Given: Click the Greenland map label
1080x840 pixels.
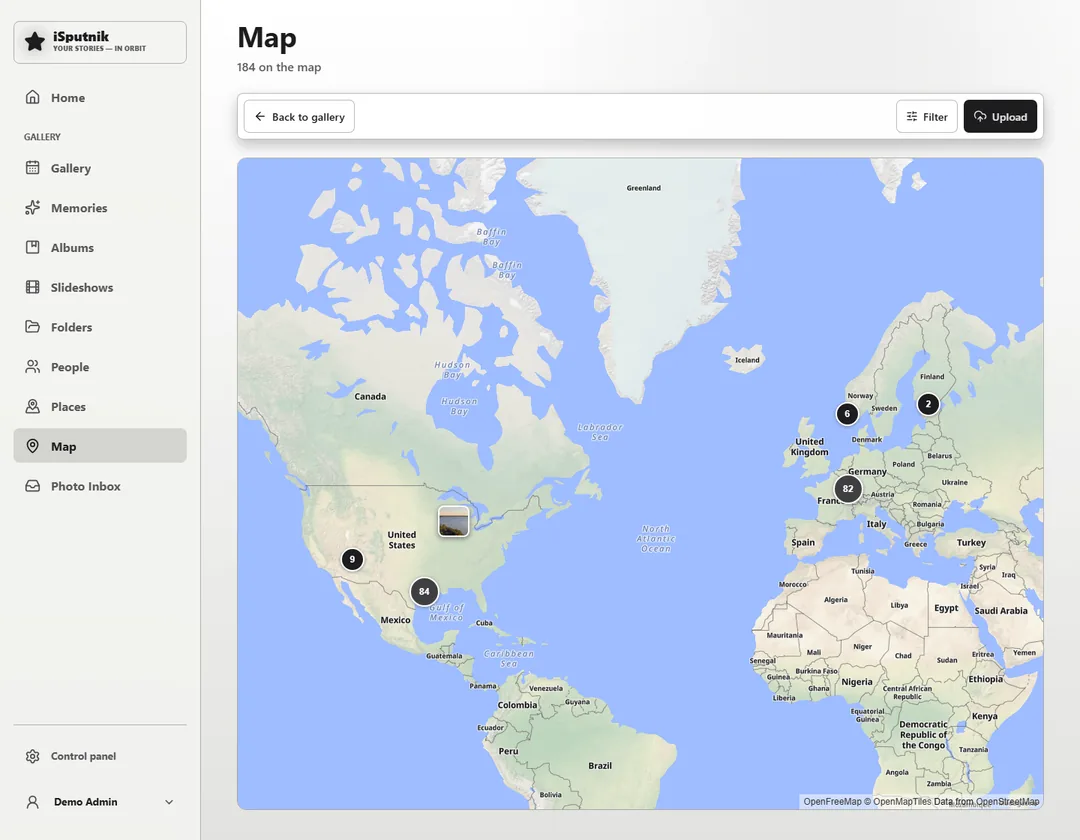Looking at the screenshot, I should click(x=643, y=188).
